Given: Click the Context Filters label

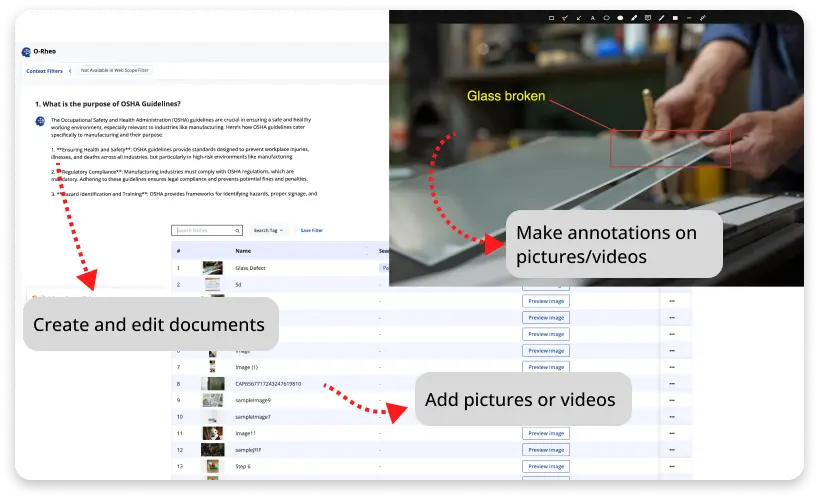Looking at the screenshot, I should coord(43,71).
